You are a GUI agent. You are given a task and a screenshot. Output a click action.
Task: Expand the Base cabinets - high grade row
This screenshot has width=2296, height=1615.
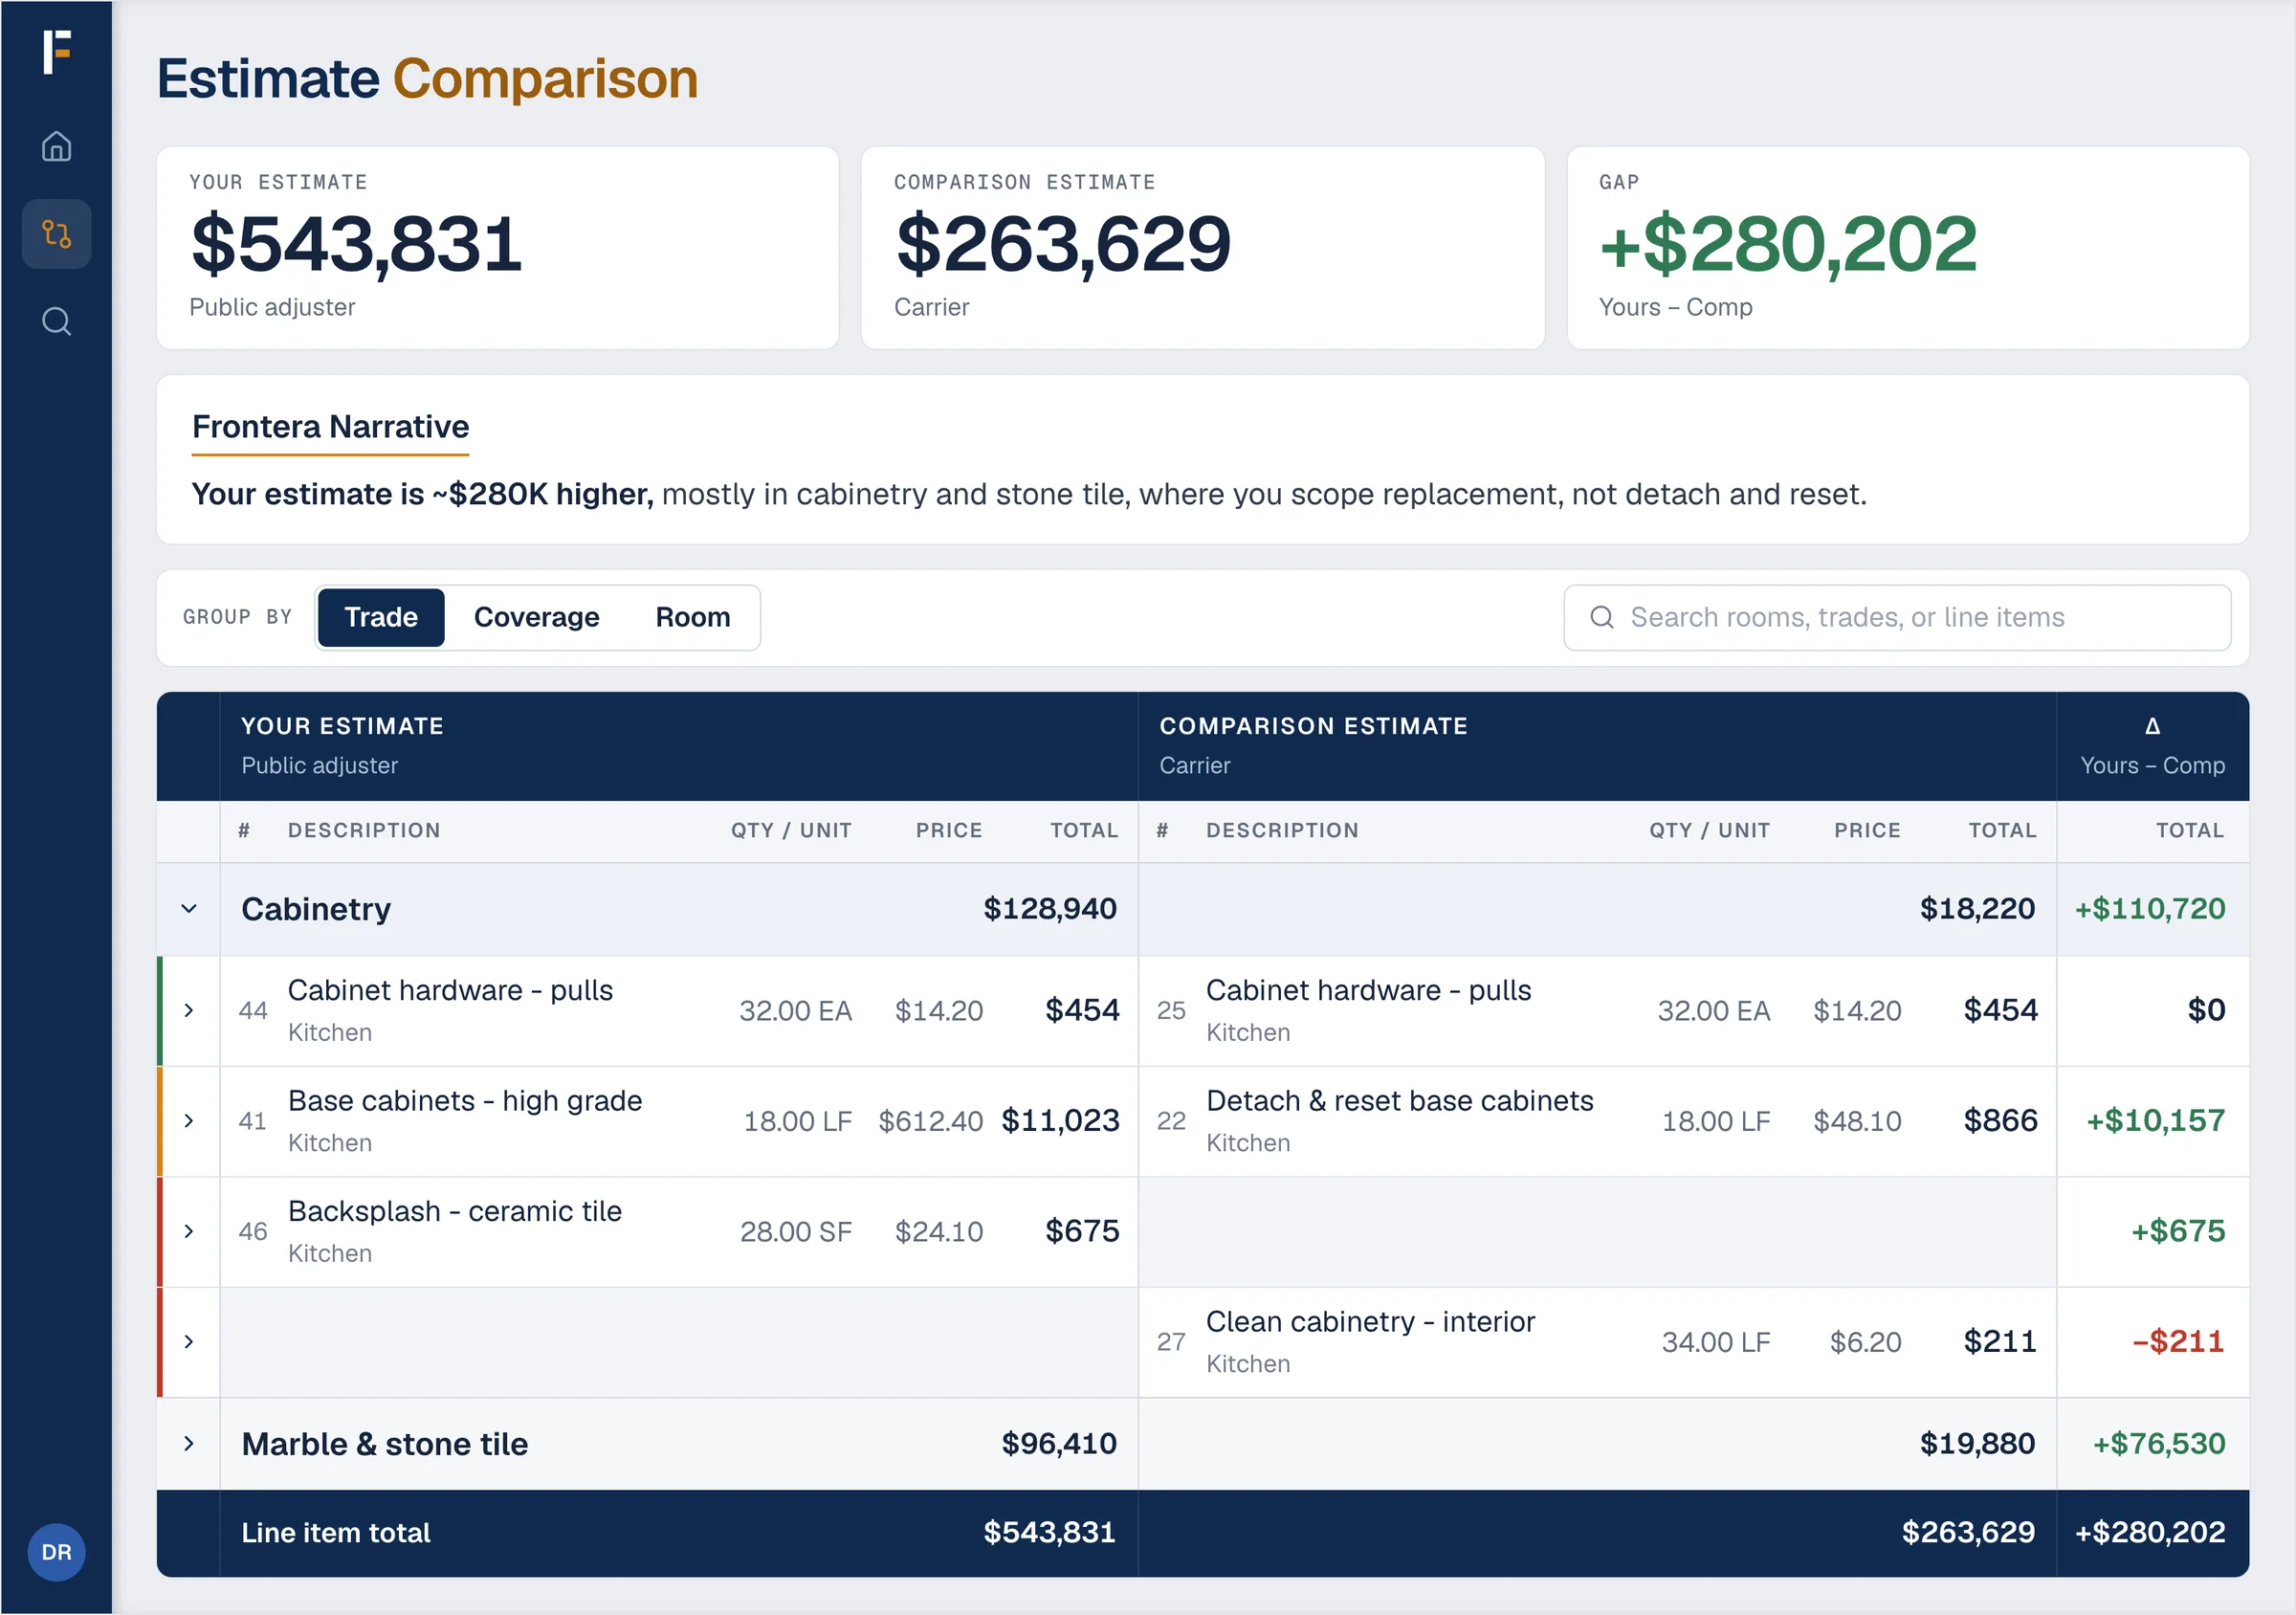tap(189, 1121)
